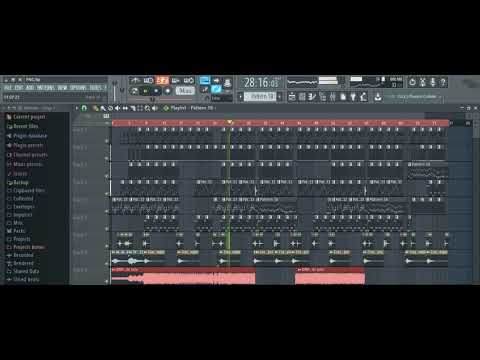Click the master volume slider
Viewport: 480px width, 360px height.
115,90
